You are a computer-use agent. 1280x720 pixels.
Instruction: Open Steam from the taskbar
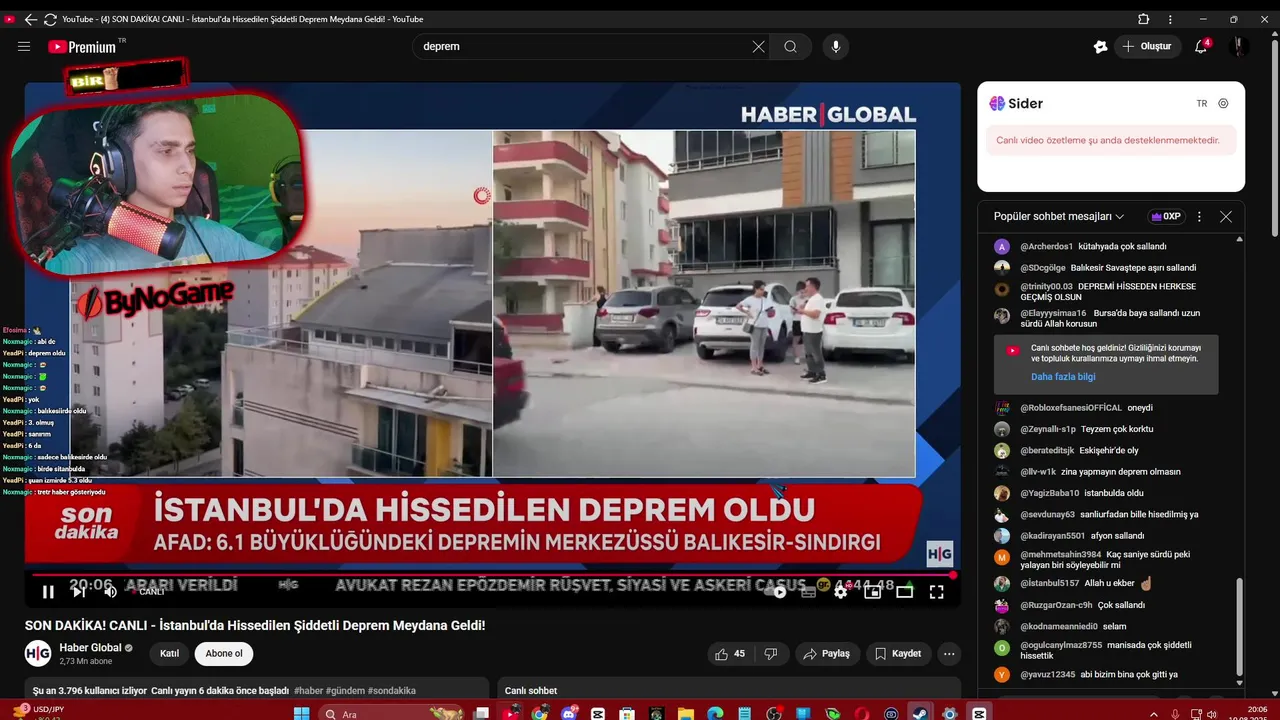click(919, 714)
